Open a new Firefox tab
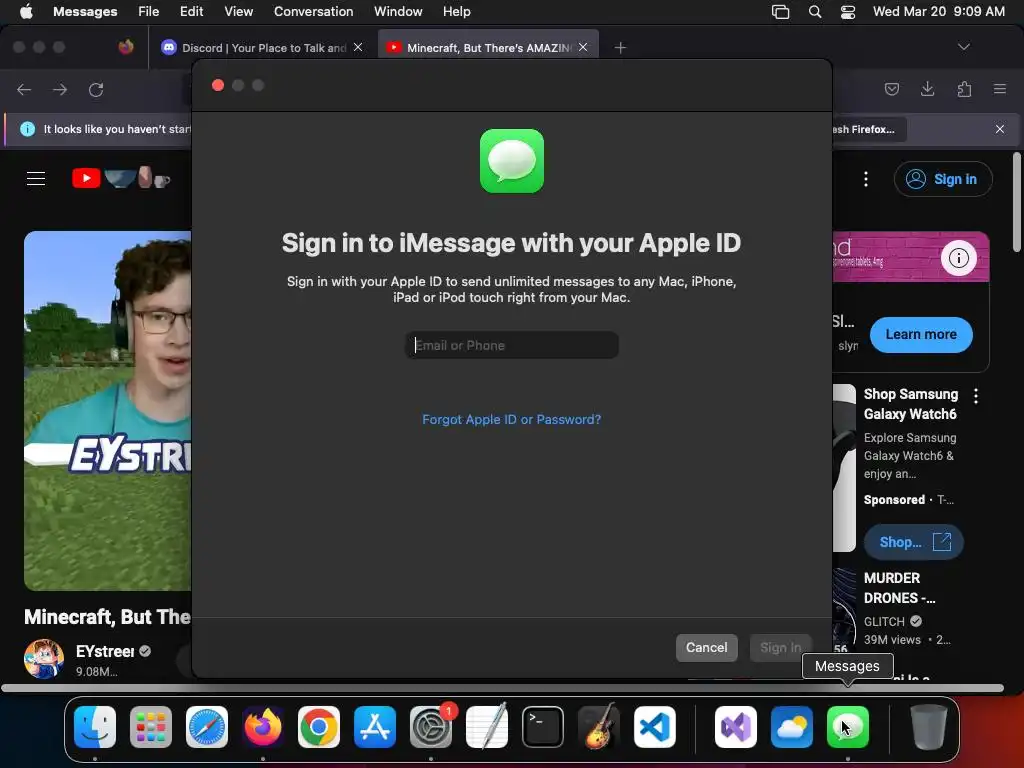The width and height of the screenshot is (1024, 768). pos(620,48)
